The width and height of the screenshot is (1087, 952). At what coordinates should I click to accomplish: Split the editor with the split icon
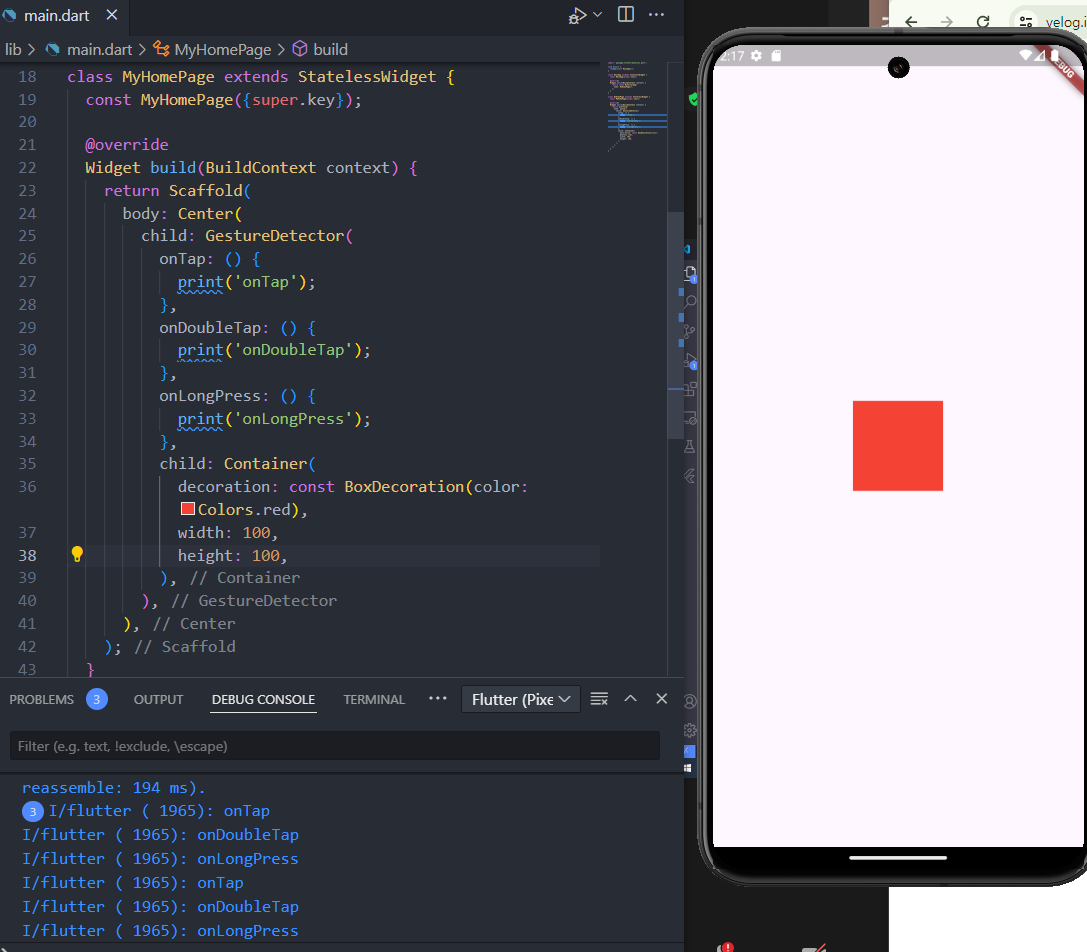click(x=625, y=15)
